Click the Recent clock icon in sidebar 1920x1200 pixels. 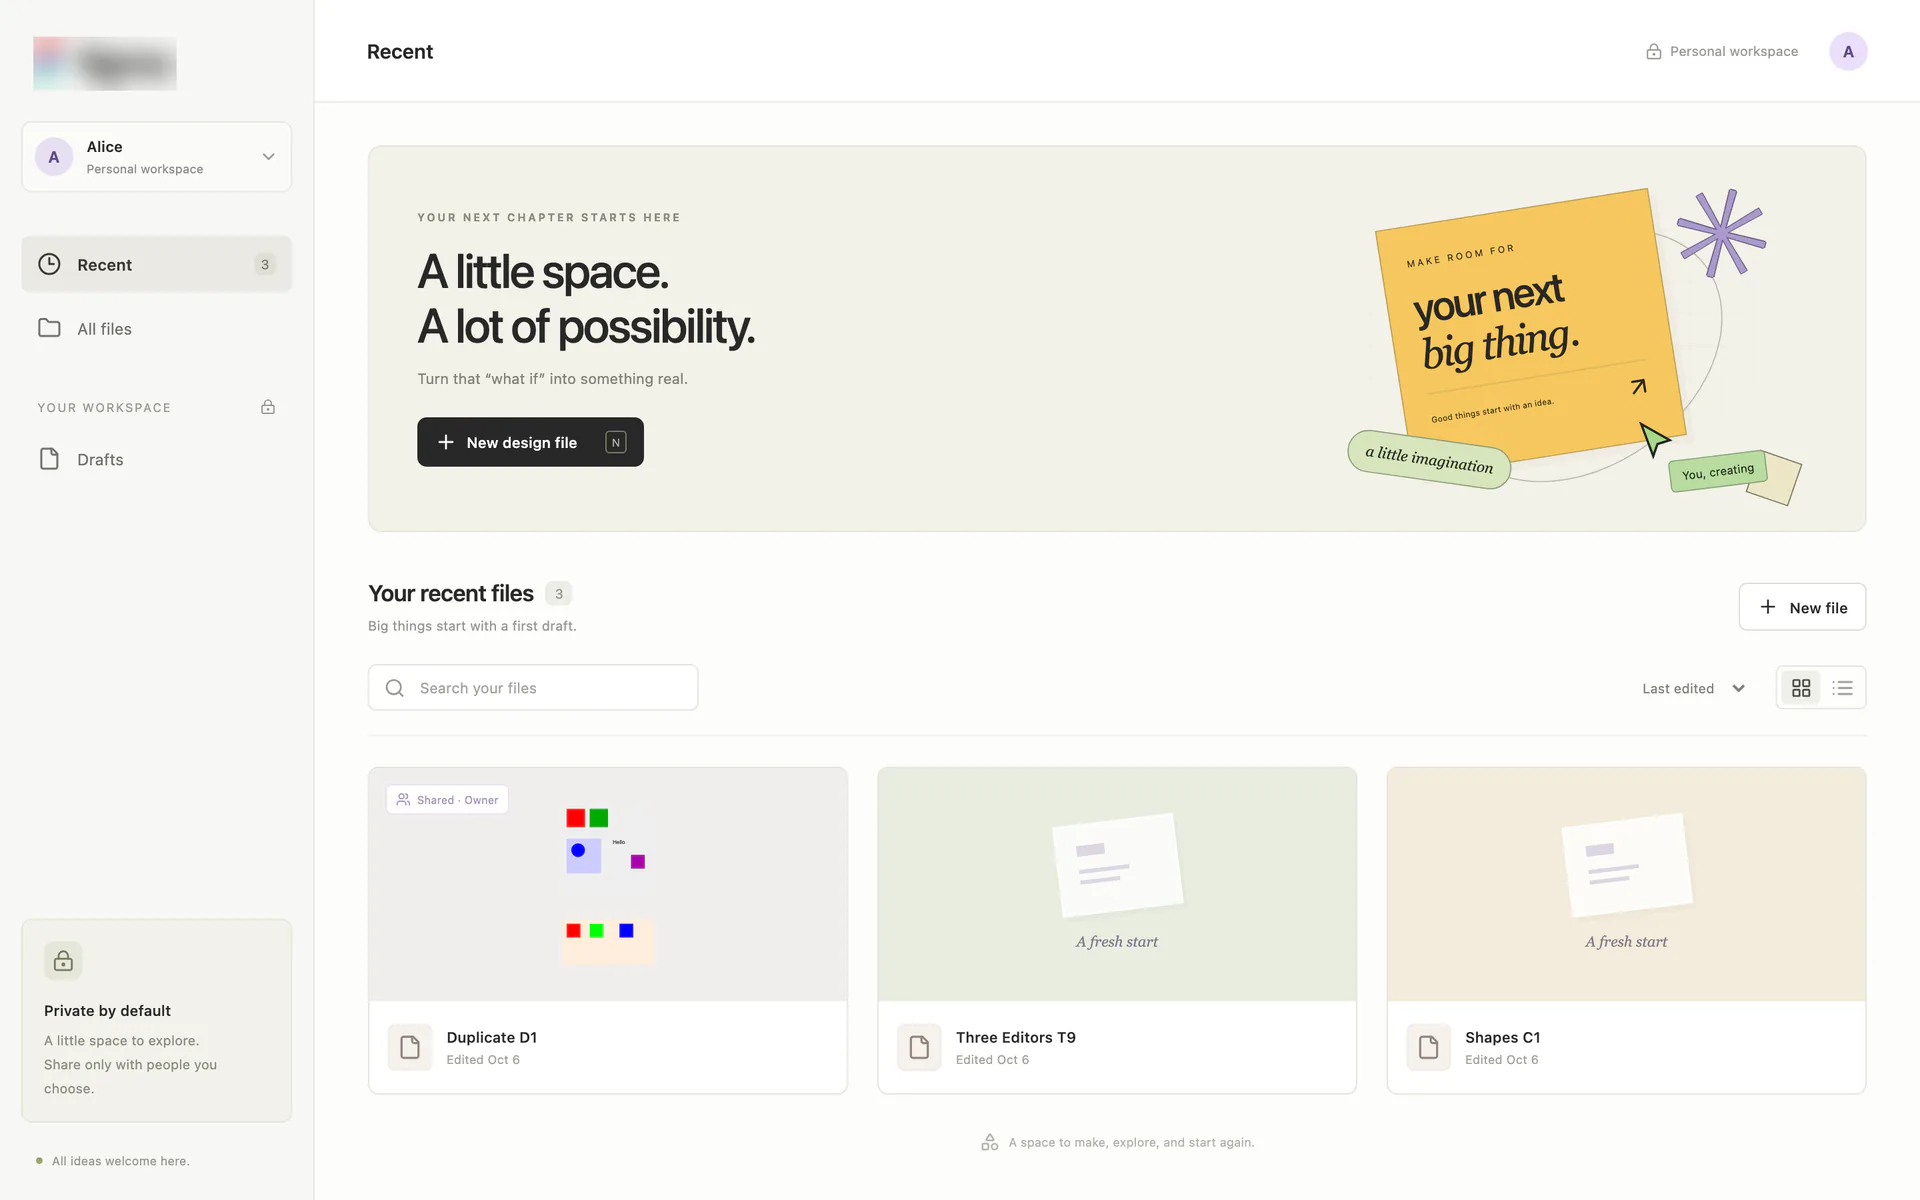(49, 264)
